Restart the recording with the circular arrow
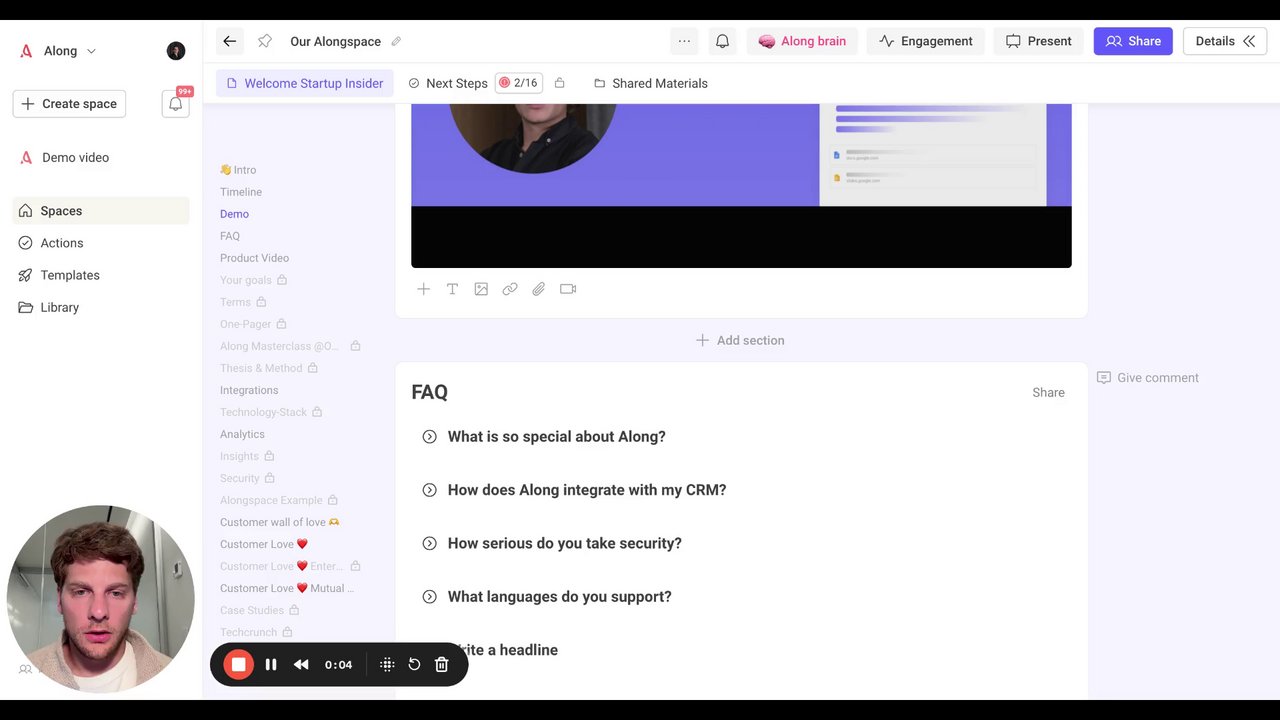The width and height of the screenshot is (1280, 720). tap(414, 664)
